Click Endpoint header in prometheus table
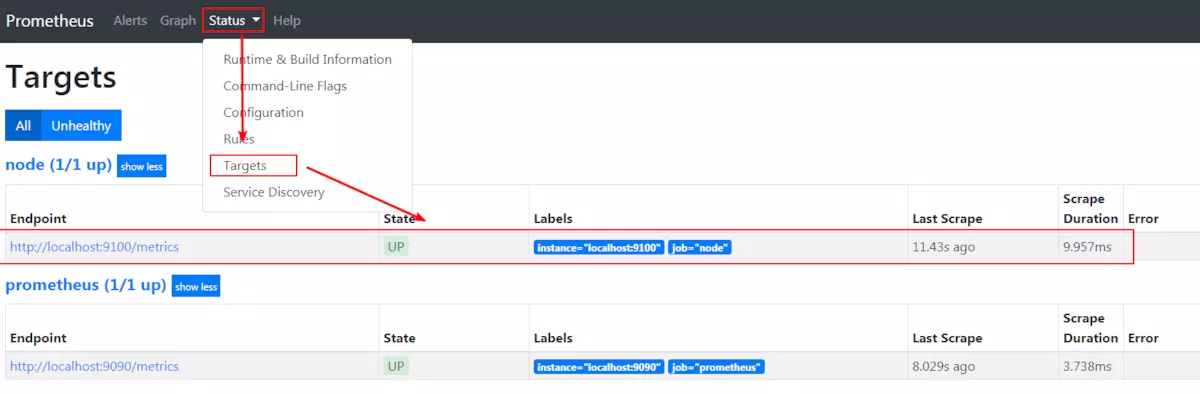 (x=37, y=338)
